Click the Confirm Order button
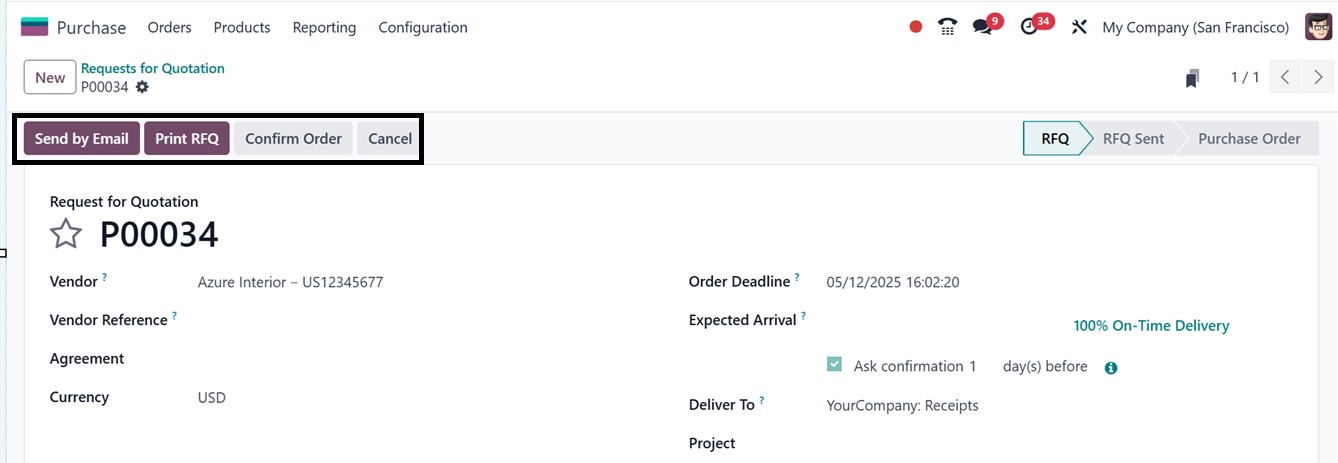Image resolution: width=1338 pixels, height=463 pixels. tap(293, 139)
